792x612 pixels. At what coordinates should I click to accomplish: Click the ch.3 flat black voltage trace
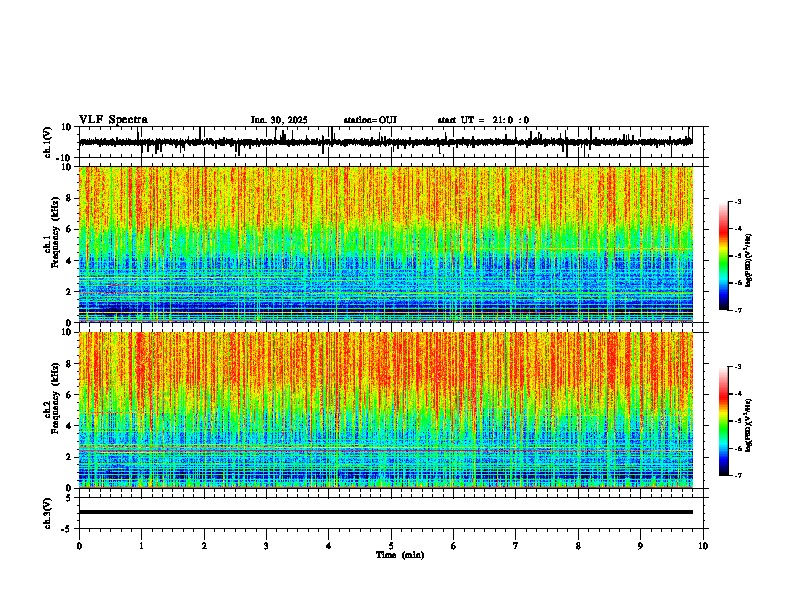[386, 512]
